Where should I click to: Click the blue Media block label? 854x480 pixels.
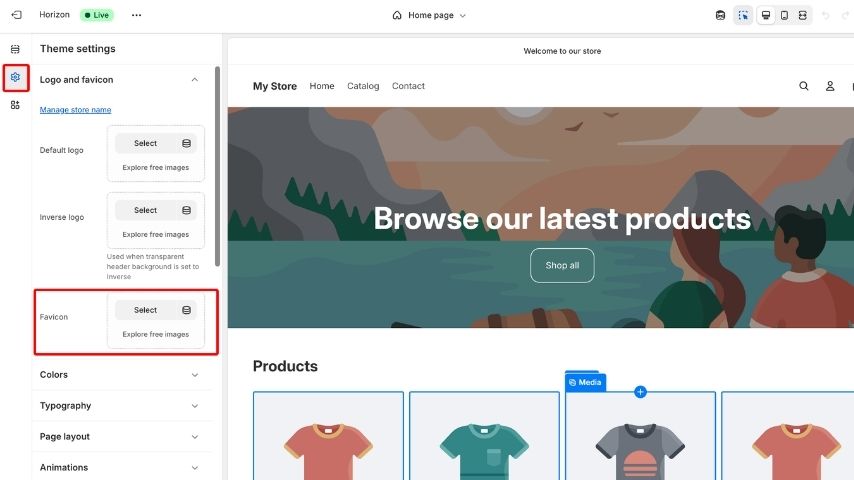tap(585, 382)
